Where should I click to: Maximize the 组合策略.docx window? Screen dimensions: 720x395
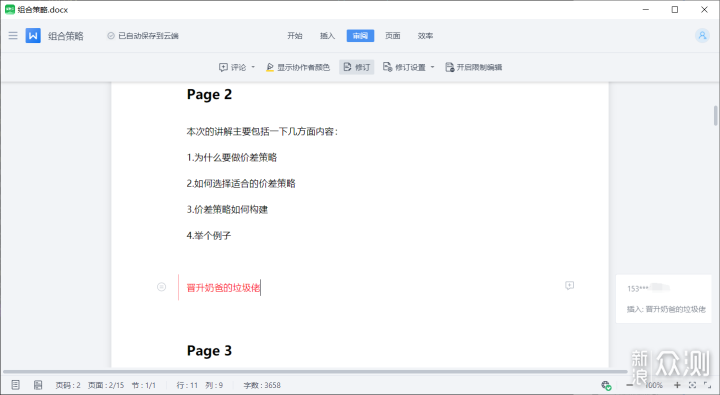click(x=675, y=9)
